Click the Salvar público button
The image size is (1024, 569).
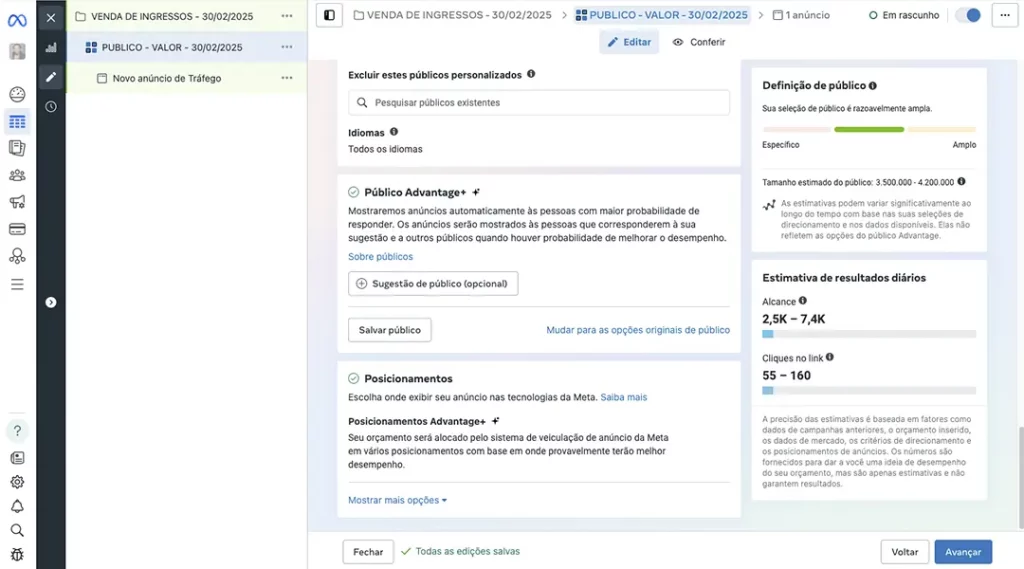[x=390, y=330]
